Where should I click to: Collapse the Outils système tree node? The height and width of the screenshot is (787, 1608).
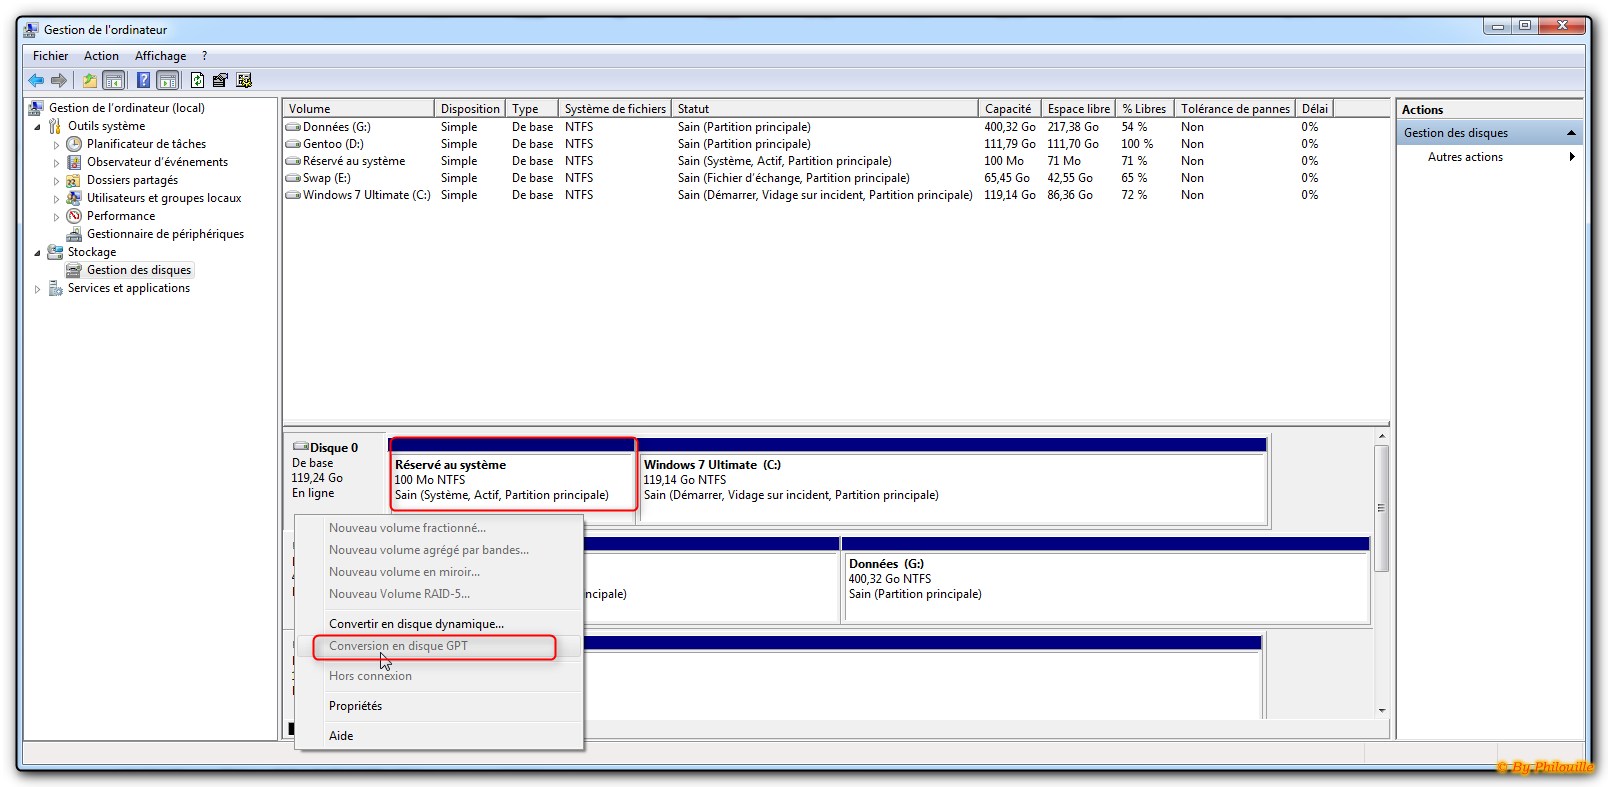pos(38,127)
